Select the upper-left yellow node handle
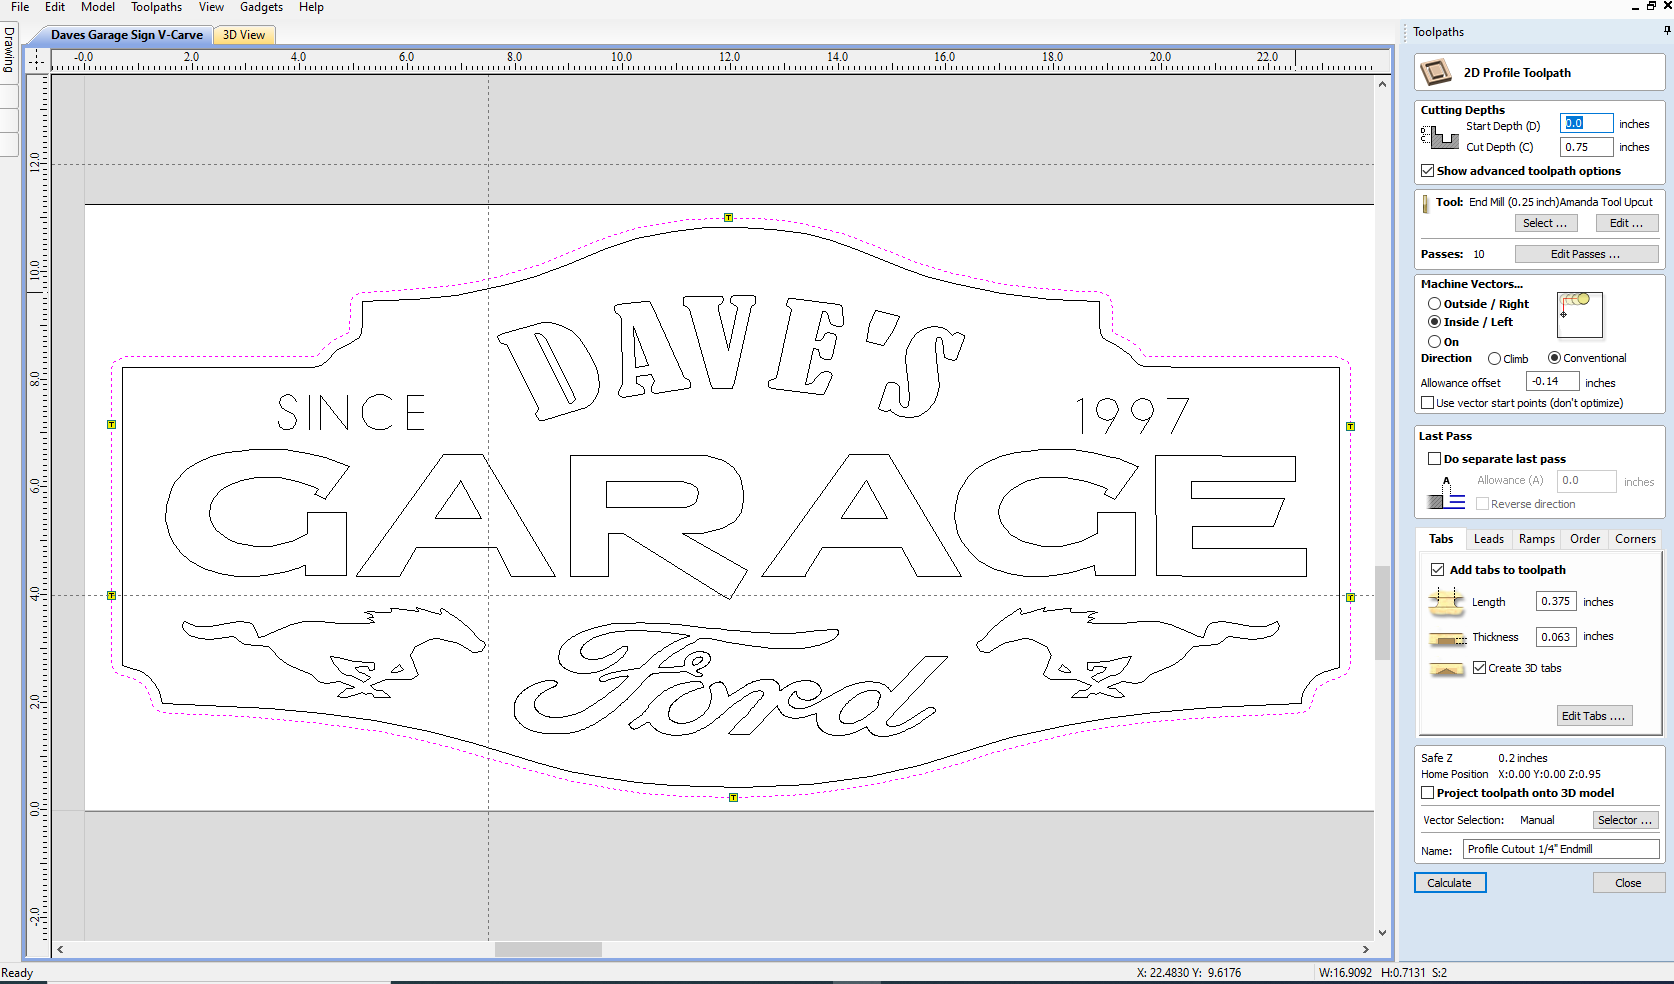This screenshot has height=984, width=1674. [111, 424]
